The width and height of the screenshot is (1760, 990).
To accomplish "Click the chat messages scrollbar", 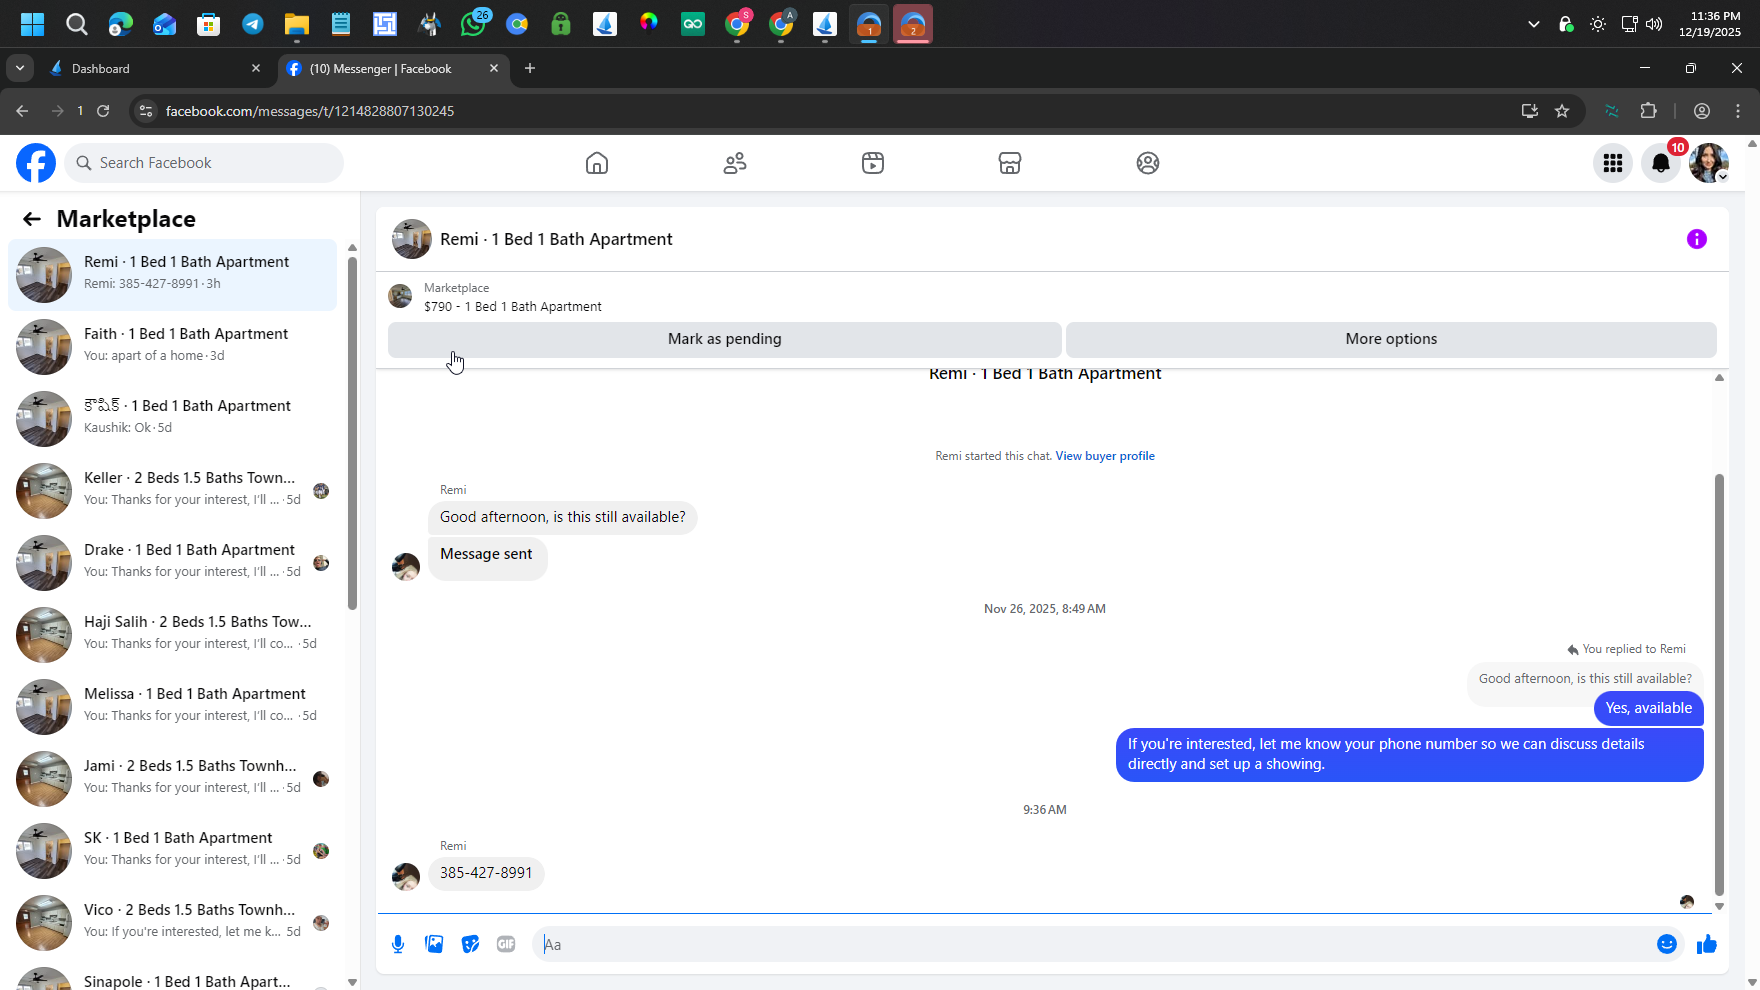I will pos(1720,683).
